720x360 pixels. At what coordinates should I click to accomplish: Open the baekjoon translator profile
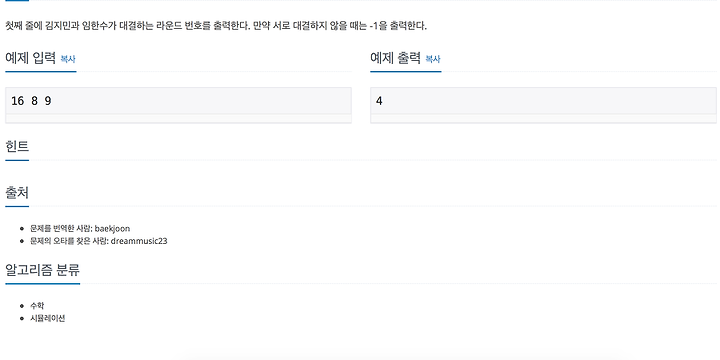(x=112, y=228)
